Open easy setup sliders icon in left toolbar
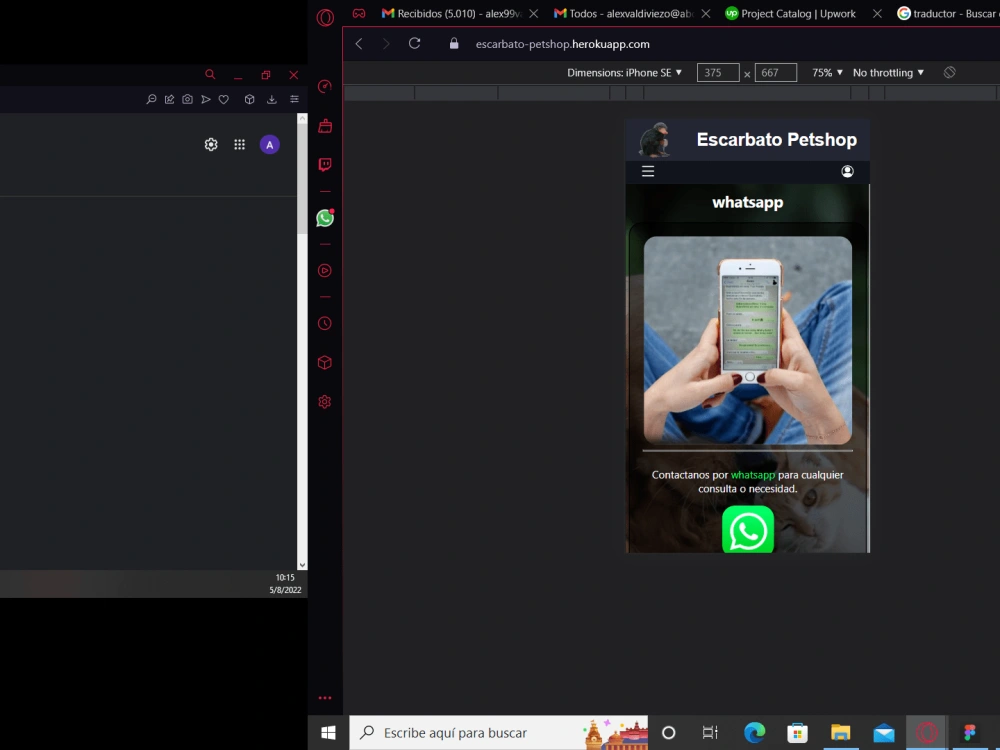The width and height of the screenshot is (1000, 750). coord(294,99)
